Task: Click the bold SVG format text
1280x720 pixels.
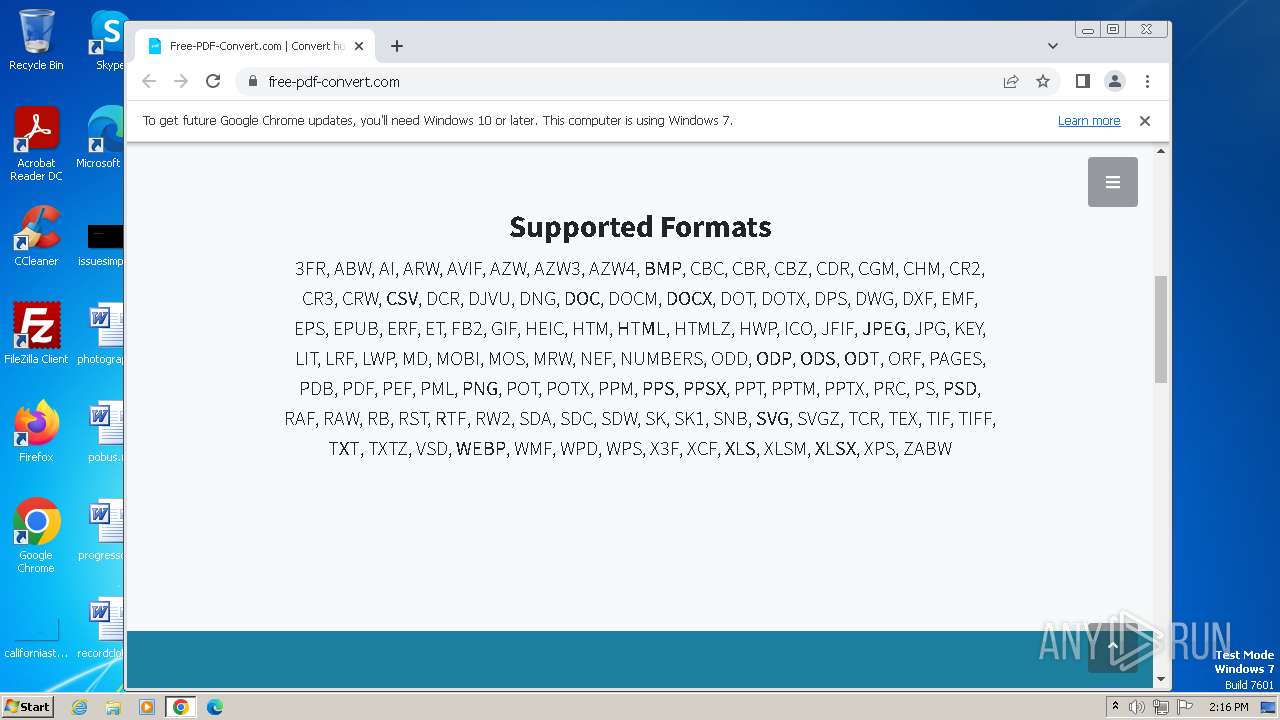Action: pyautogui.click(x=772, y=418)
